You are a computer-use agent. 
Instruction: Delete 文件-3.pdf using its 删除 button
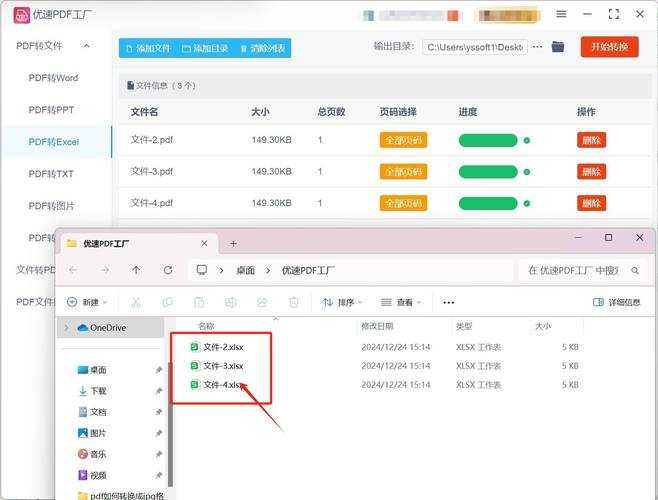(x=591, y=172)
